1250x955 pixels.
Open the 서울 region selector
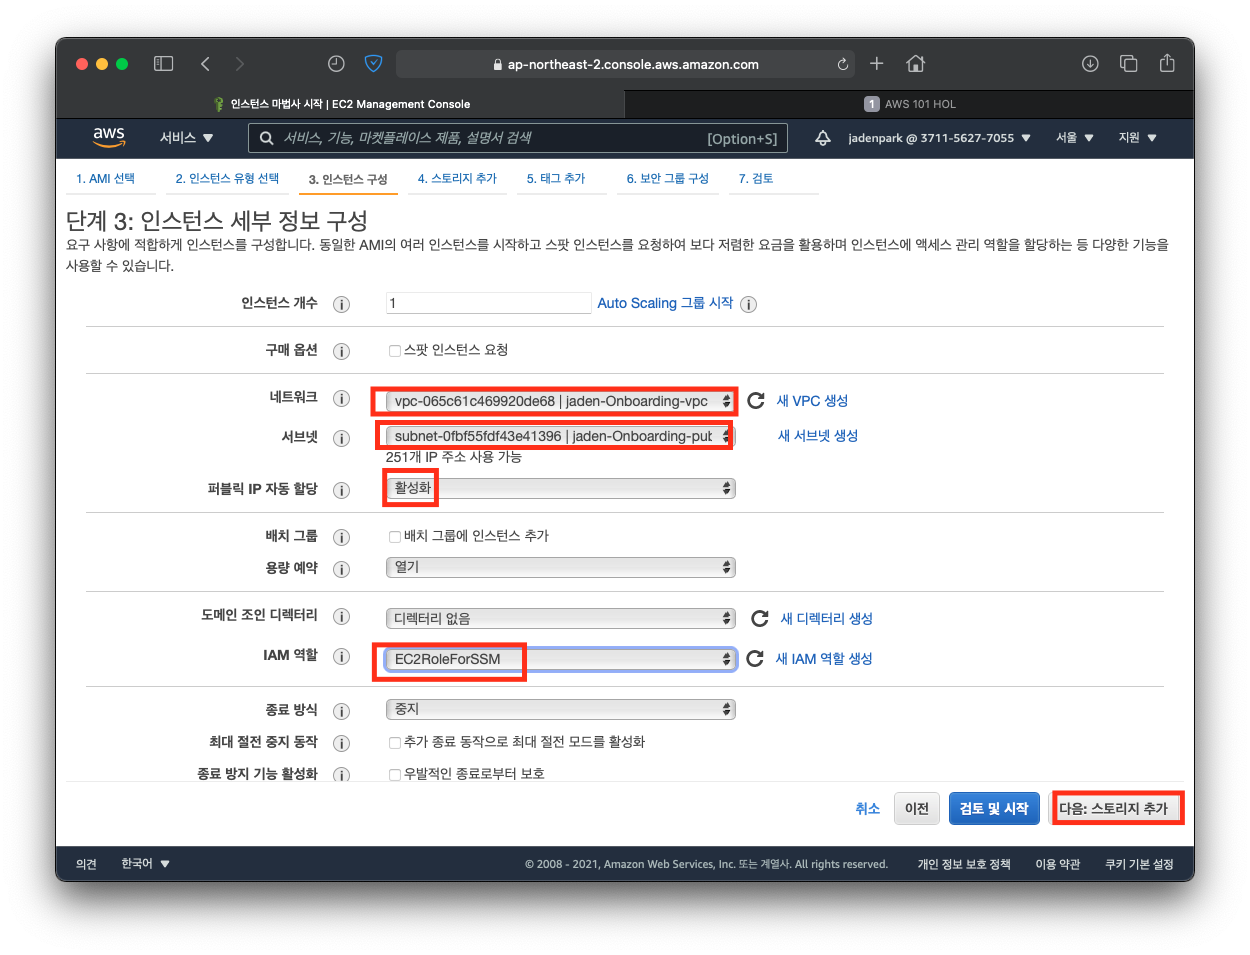coord(1075,138)
